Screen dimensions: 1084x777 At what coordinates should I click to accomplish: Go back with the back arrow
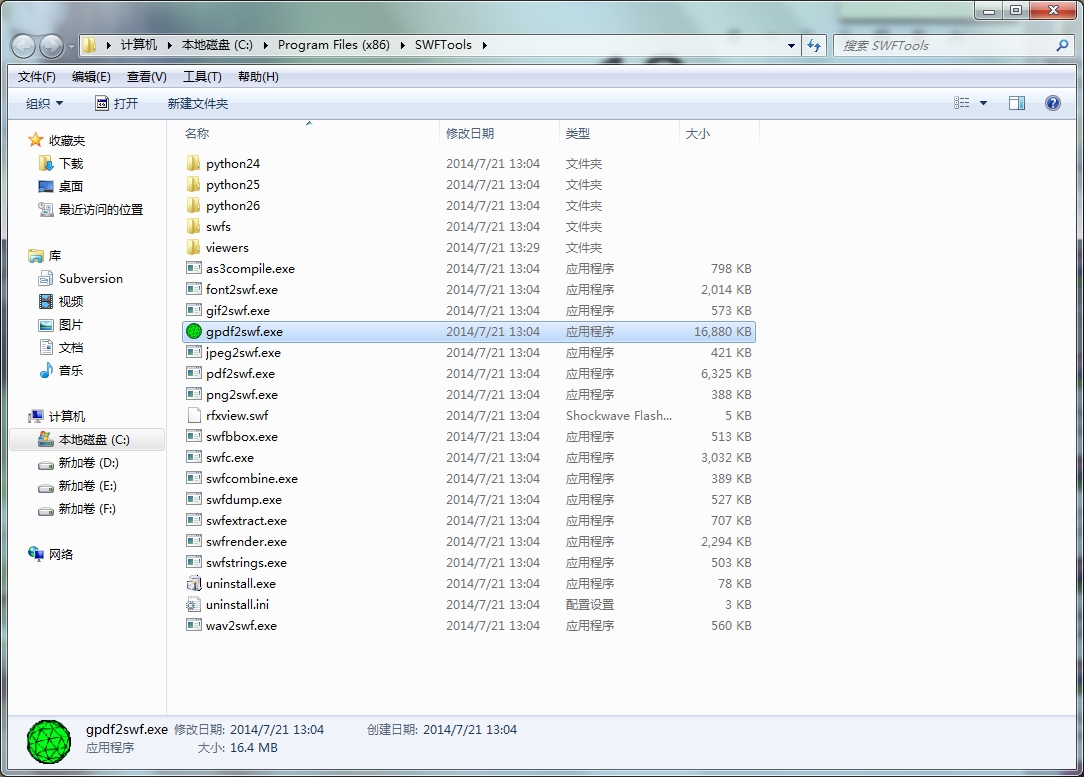pos(24,46)
